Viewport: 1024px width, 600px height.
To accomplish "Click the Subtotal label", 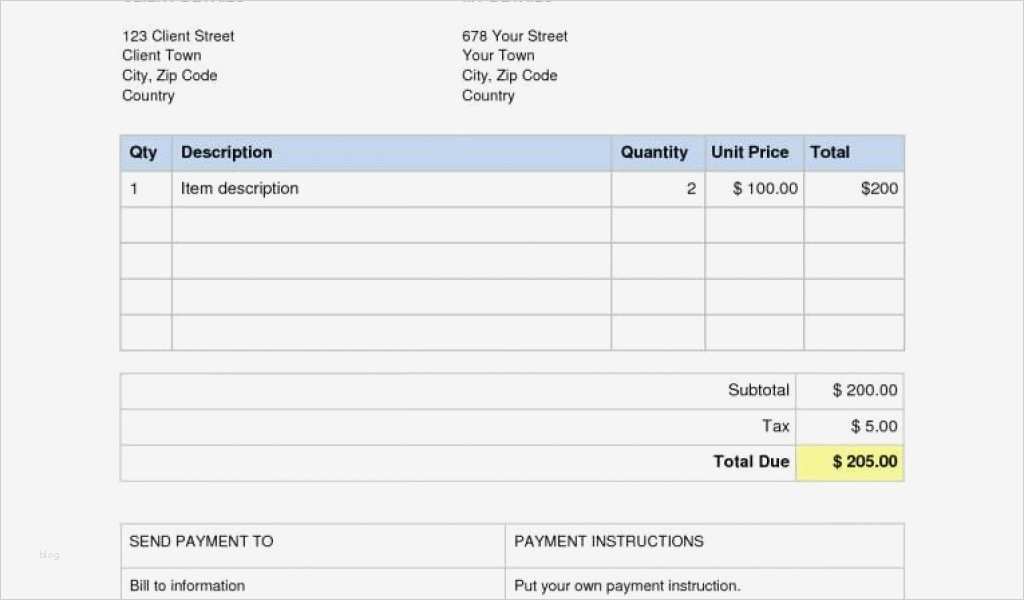I will click(x=759, y=391).
